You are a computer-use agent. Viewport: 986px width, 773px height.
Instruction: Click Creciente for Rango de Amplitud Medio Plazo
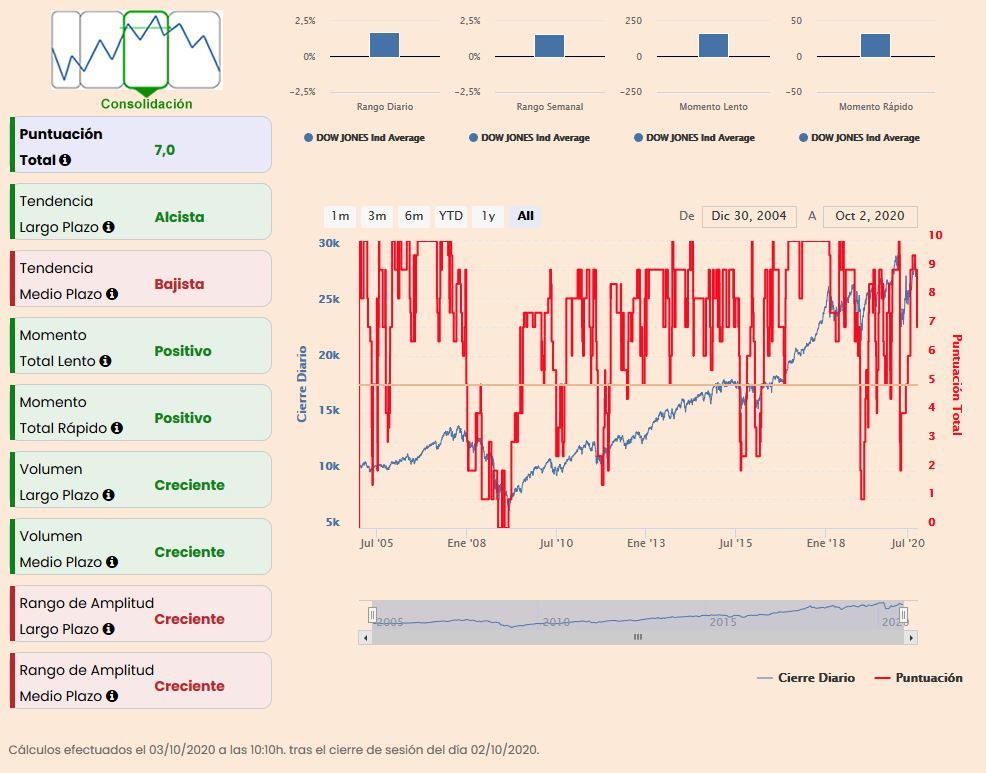[x=189, y=686]
